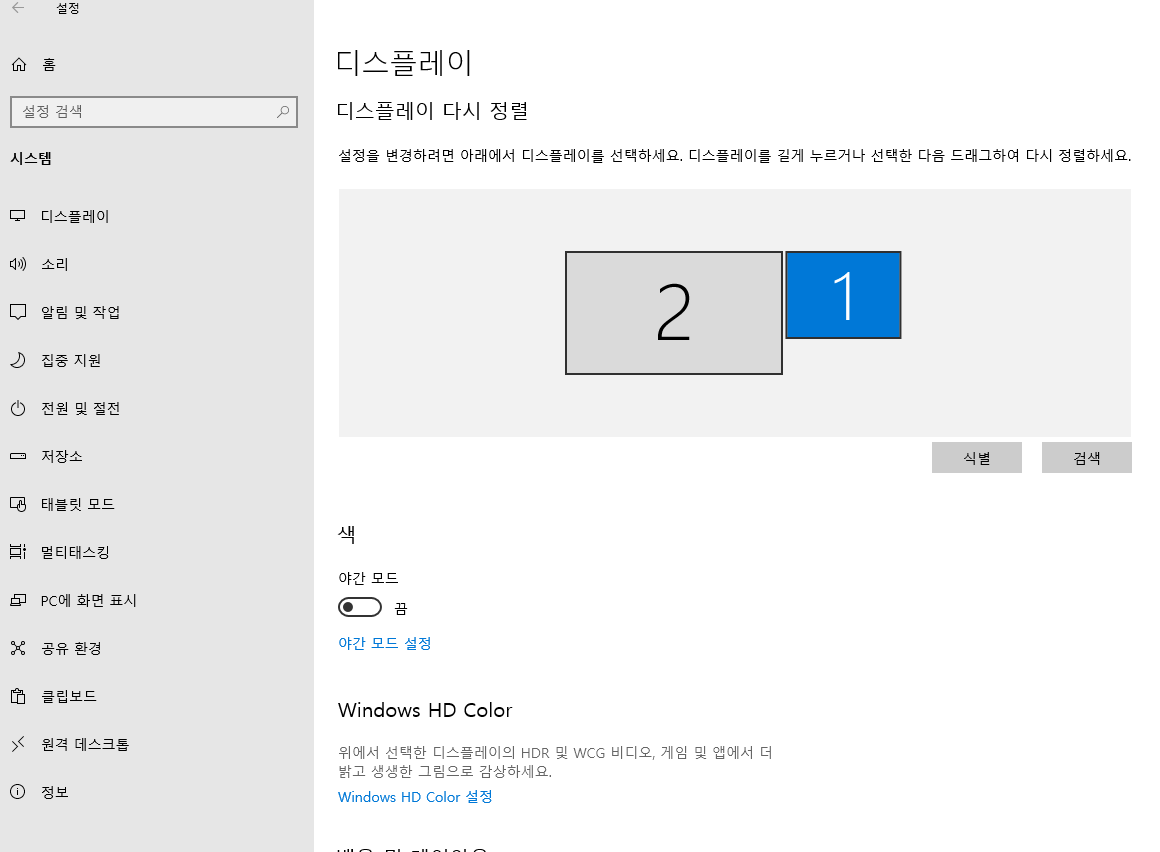Click the 소리 speaker icon
Screen dimensions: 1160x852
pos(18,264)
